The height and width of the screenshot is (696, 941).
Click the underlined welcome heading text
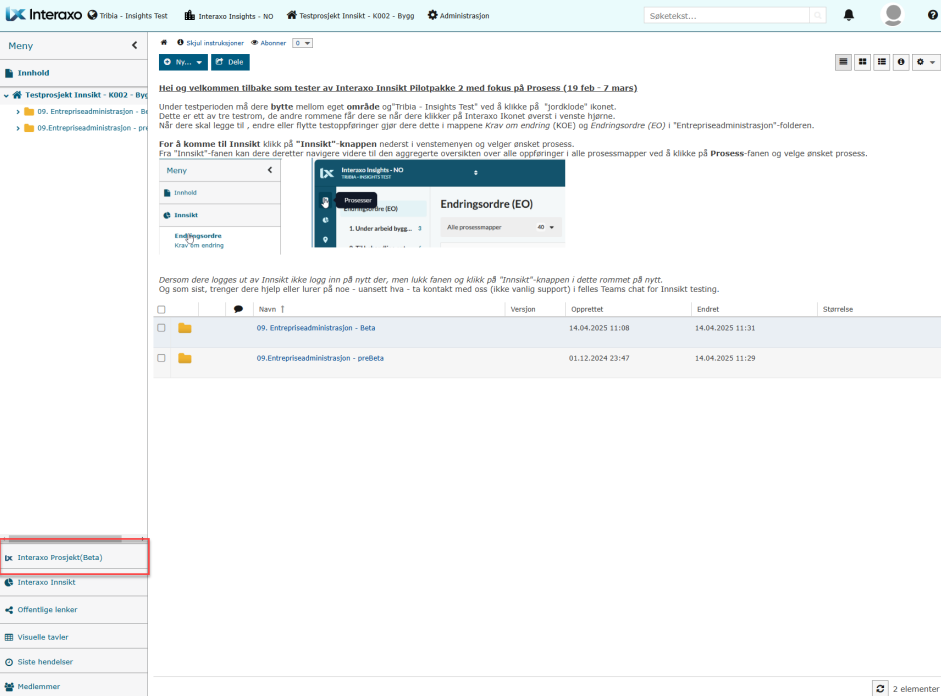pyautogui.click(x=398, y=88)
